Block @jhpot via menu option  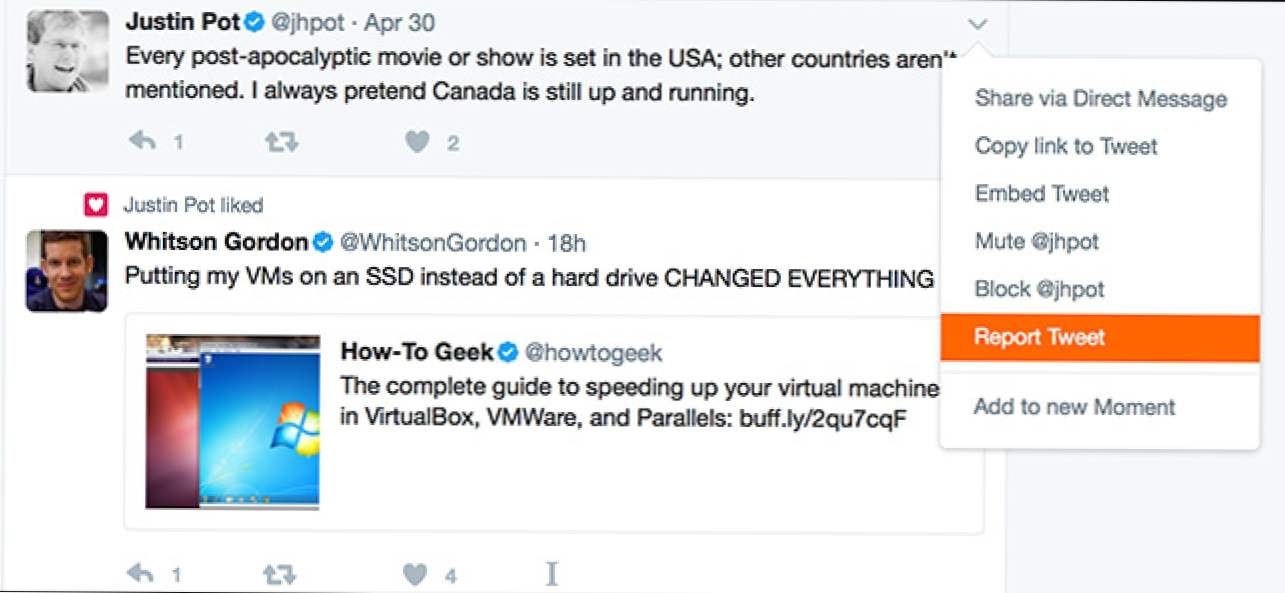pyautogui.click(x=1039, y=289)
